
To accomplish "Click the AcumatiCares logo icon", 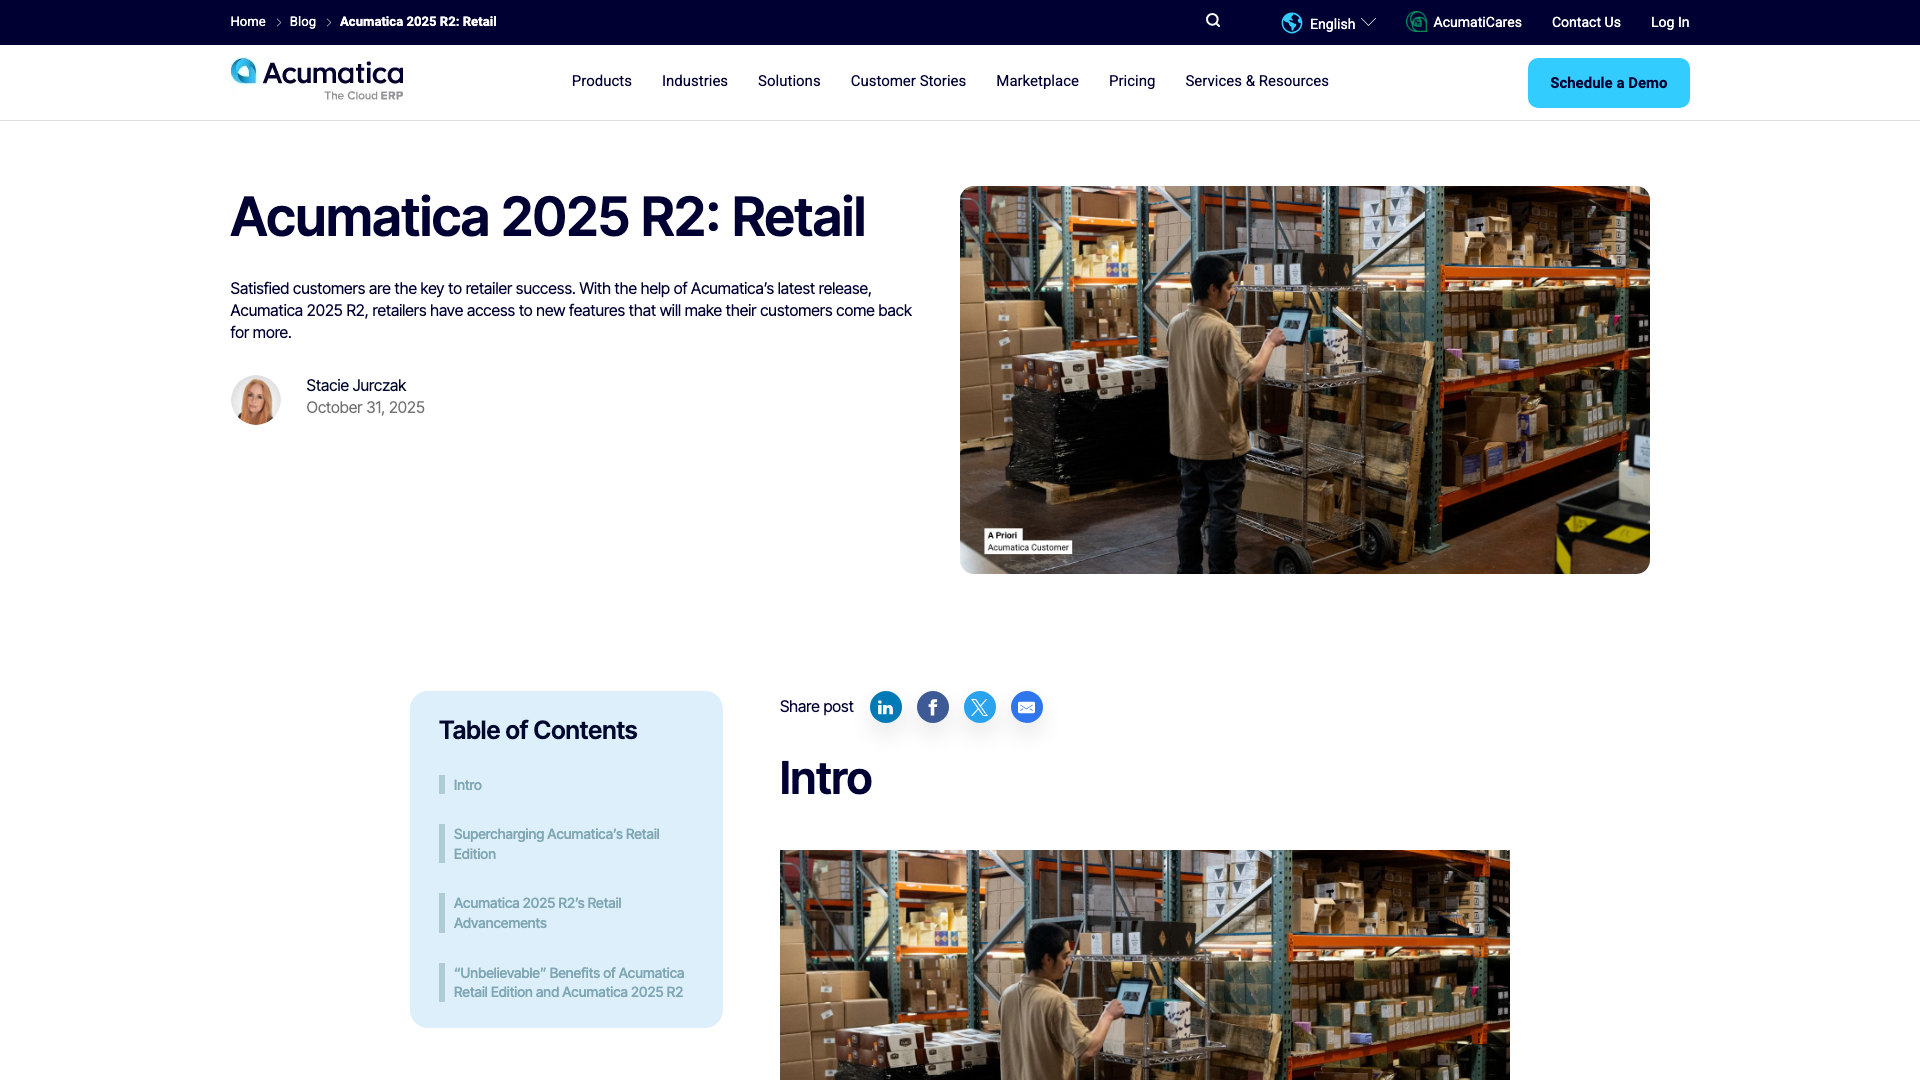I will 1416,22.
